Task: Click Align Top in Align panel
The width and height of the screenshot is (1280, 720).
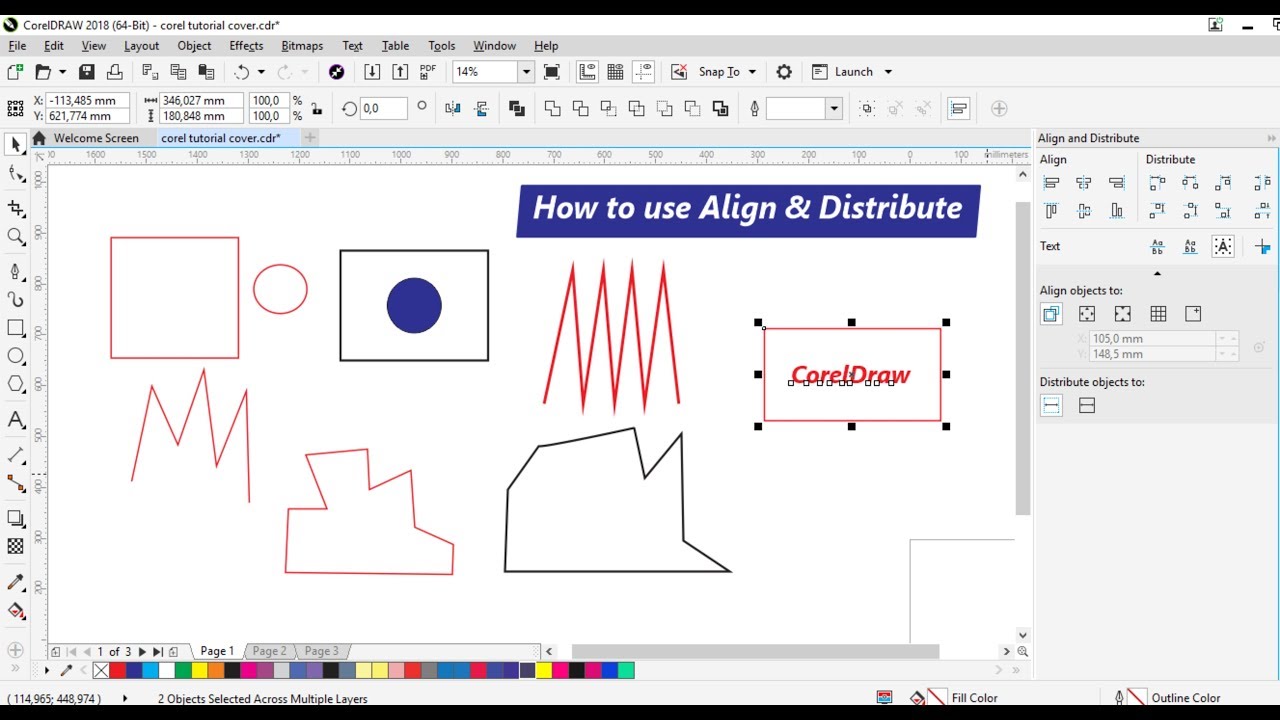Action: [x=1051, y=211]
